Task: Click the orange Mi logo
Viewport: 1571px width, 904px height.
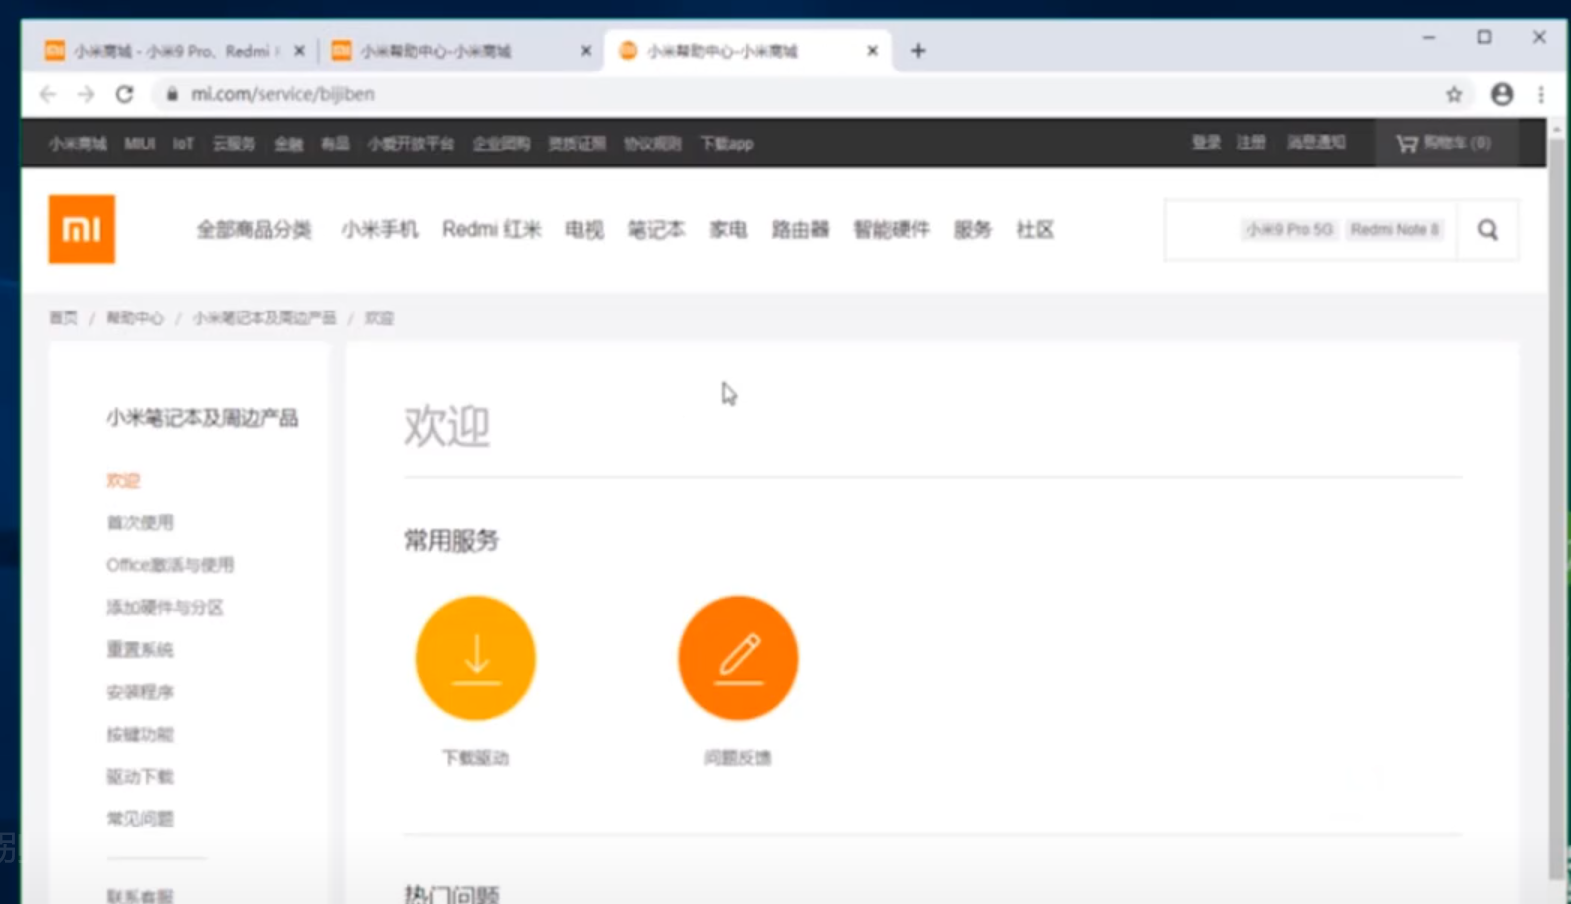Action: 81,229
